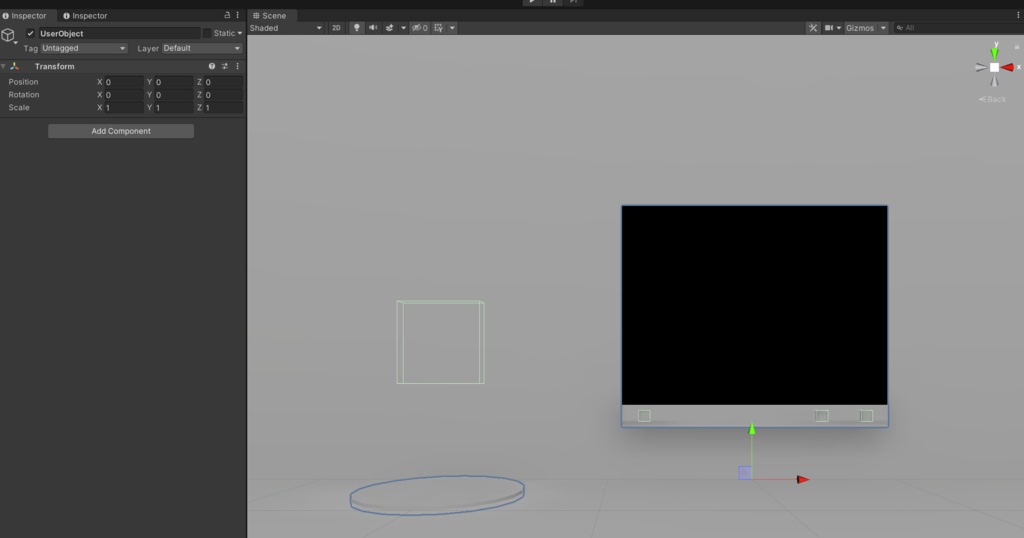Click the Transform header label

(54, 67)
